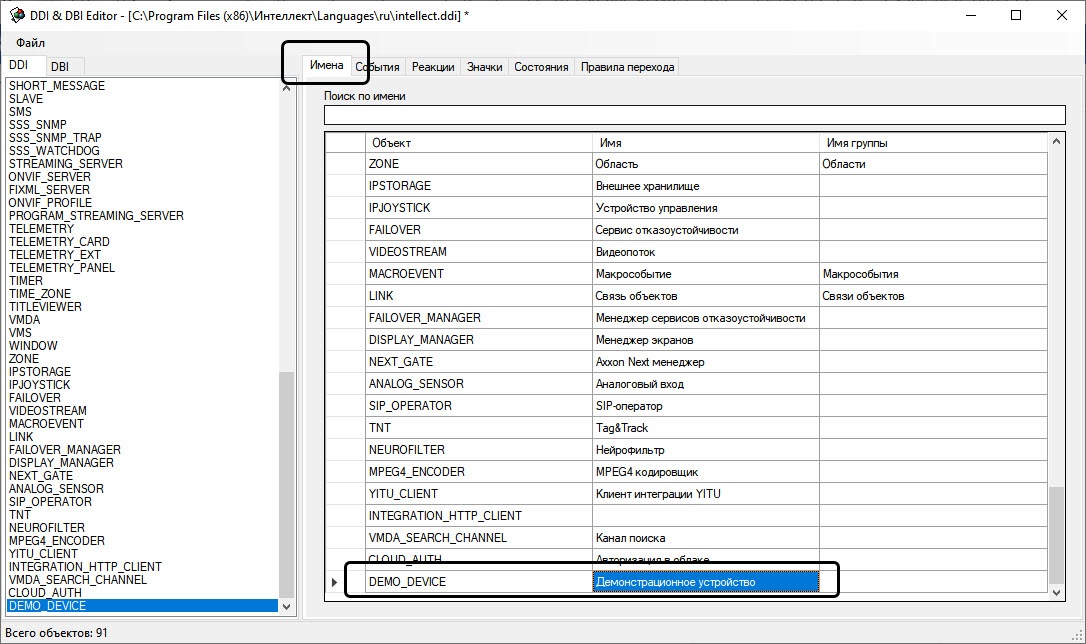Select the row marker arrow beside DEMO_DEVICE
Screen dimensions: 1086x644
[334, 582]
